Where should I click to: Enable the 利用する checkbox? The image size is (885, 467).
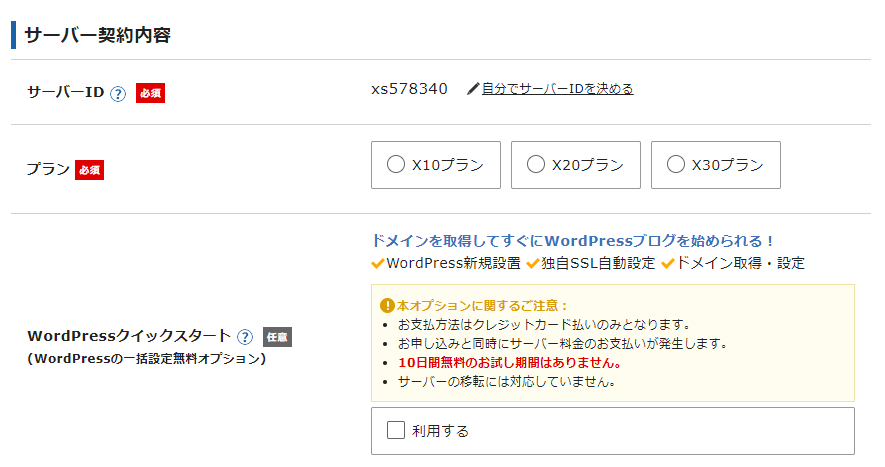tap(396, 430)
